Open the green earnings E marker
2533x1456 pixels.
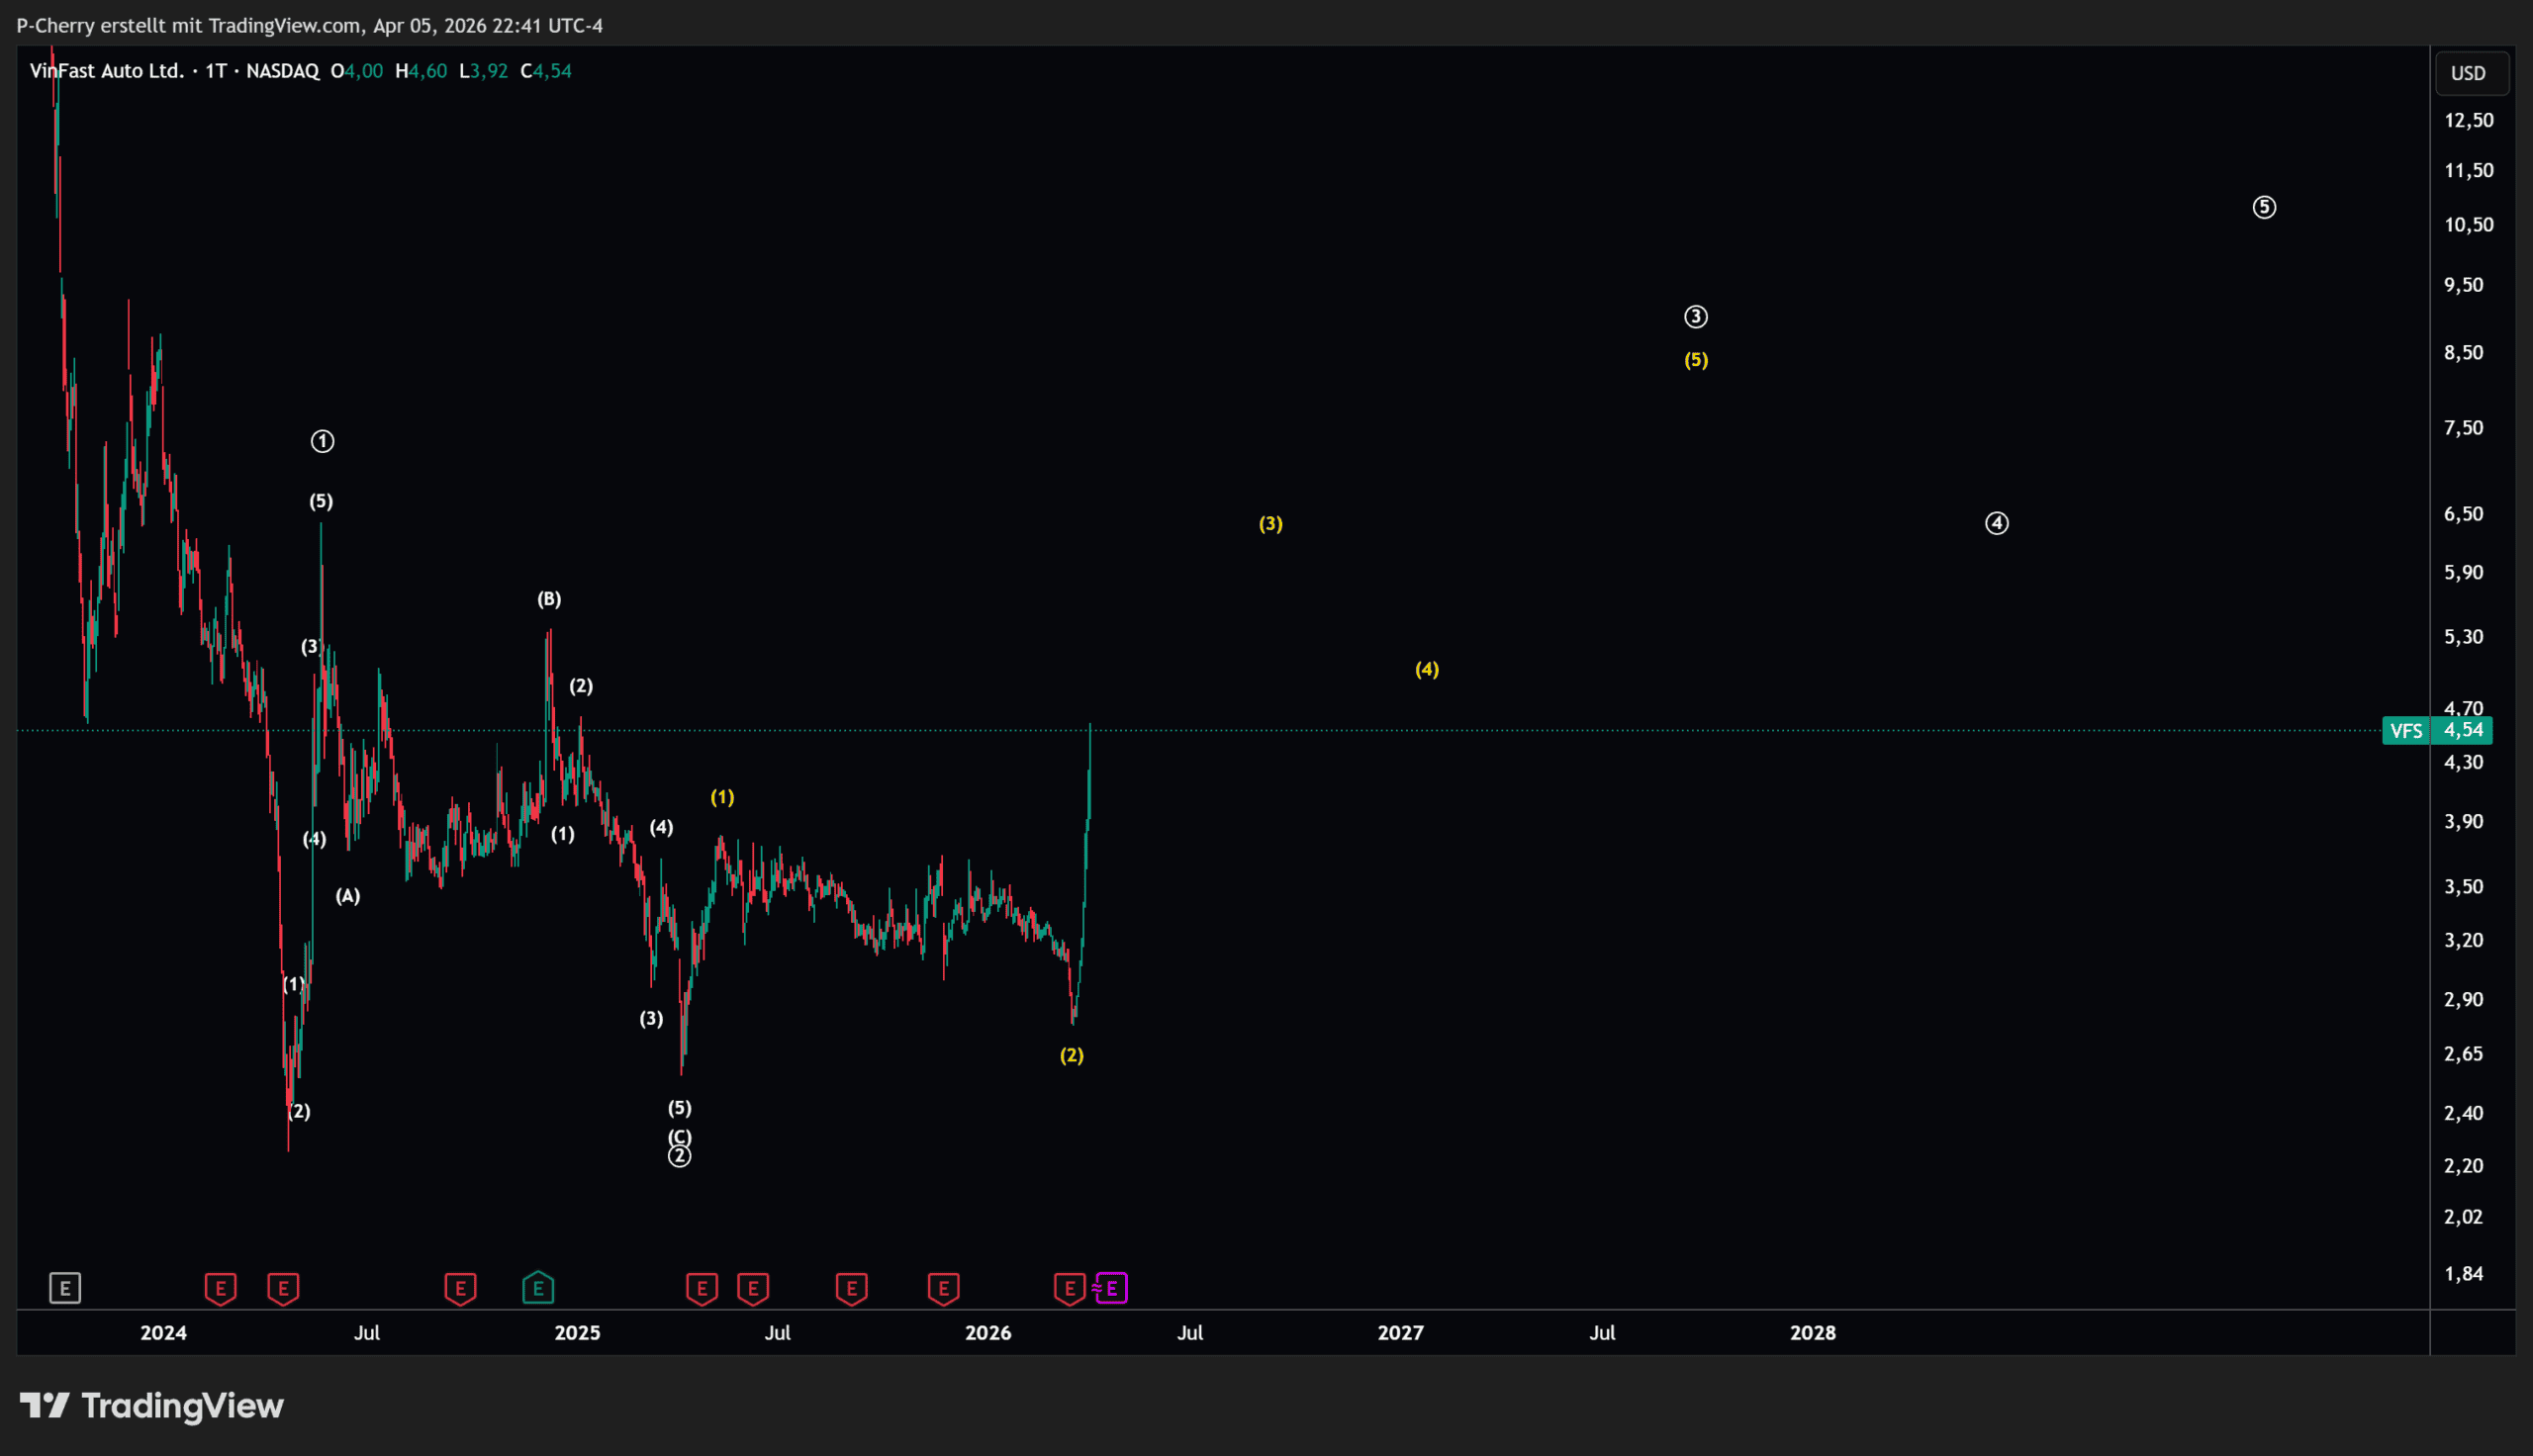click(x=538, y=1288)
